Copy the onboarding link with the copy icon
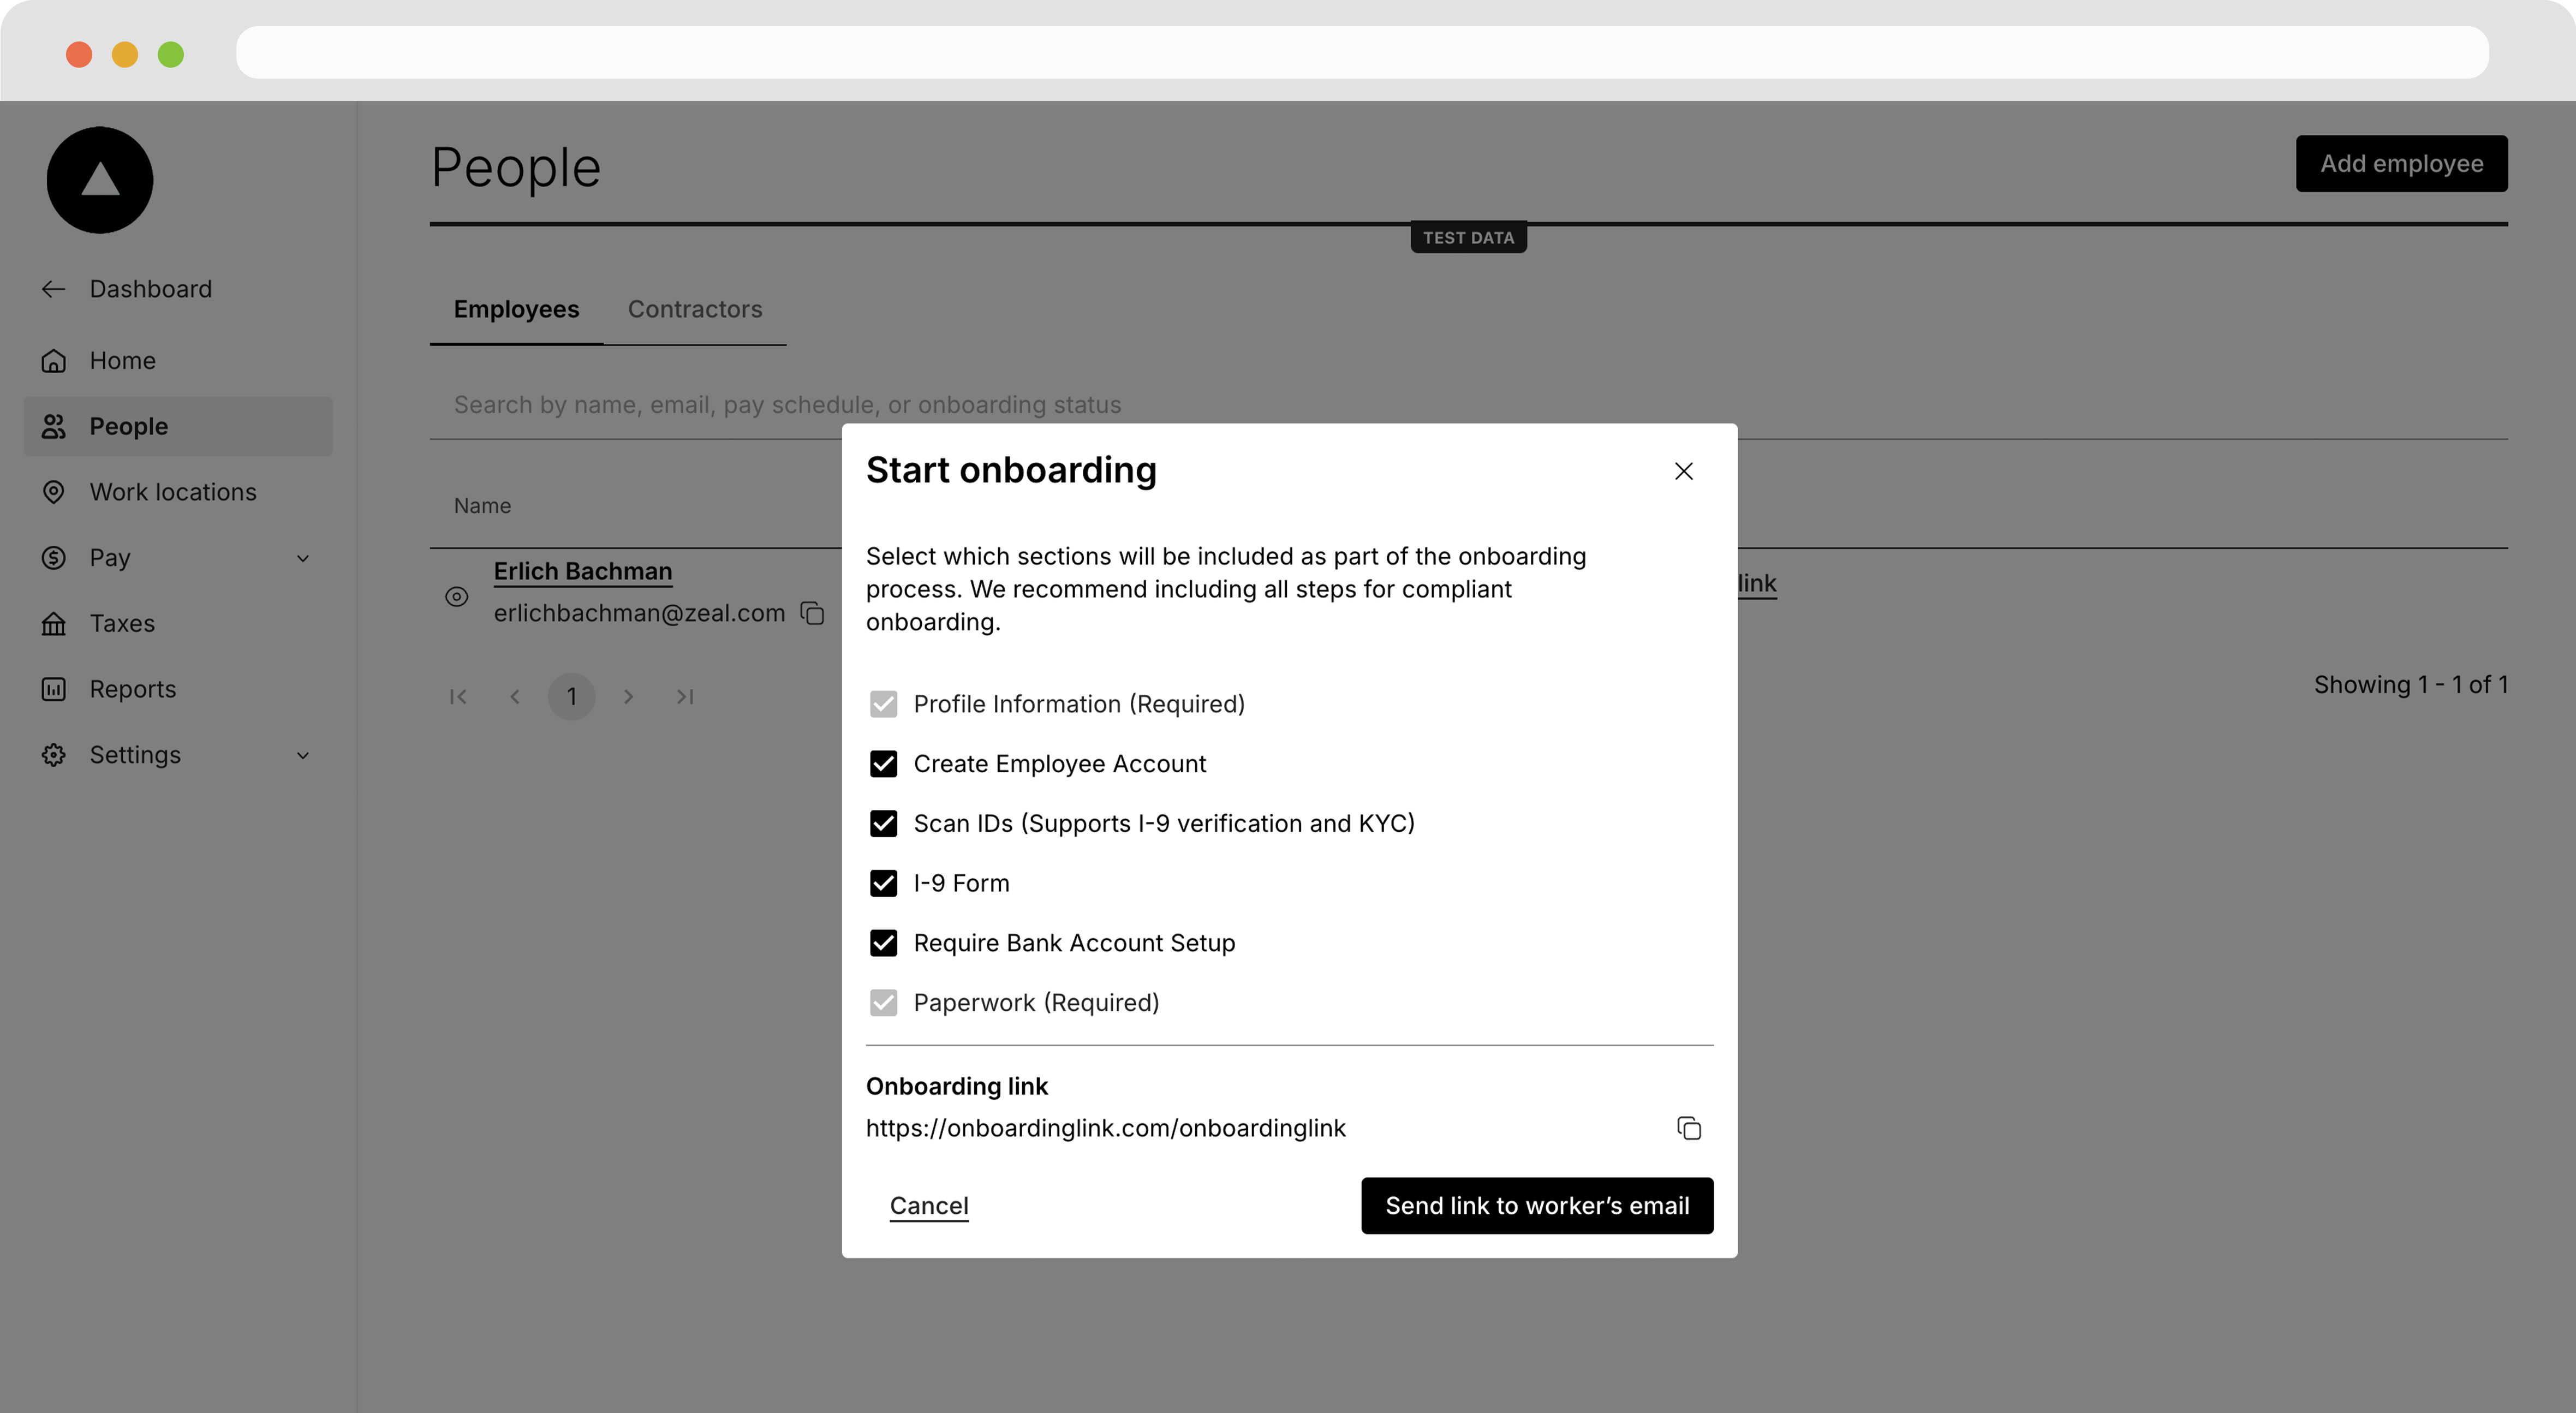Viewport: 2576px width, 1413px height. tap(1689, 1128)
